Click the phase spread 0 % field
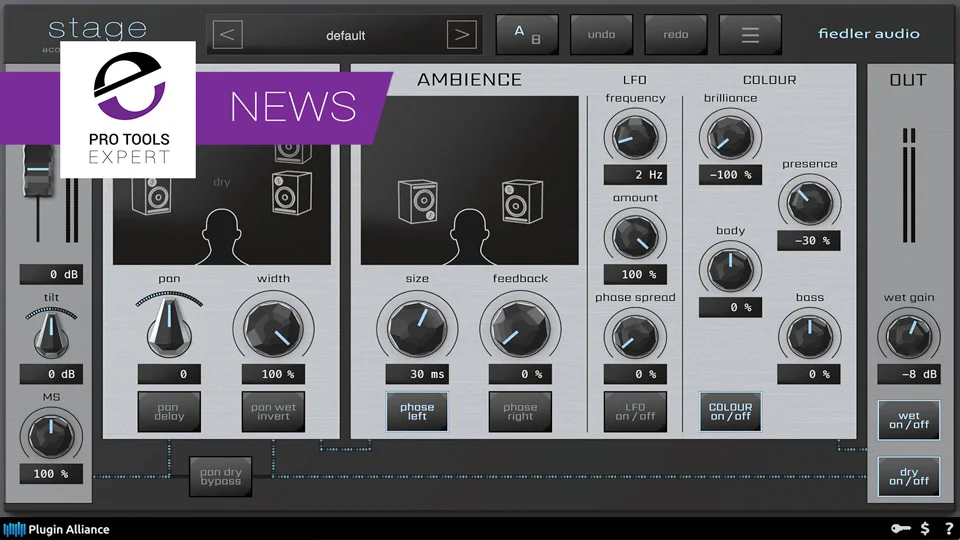The height and width of the screenshot is (540, 960). [x=635, y=373]
